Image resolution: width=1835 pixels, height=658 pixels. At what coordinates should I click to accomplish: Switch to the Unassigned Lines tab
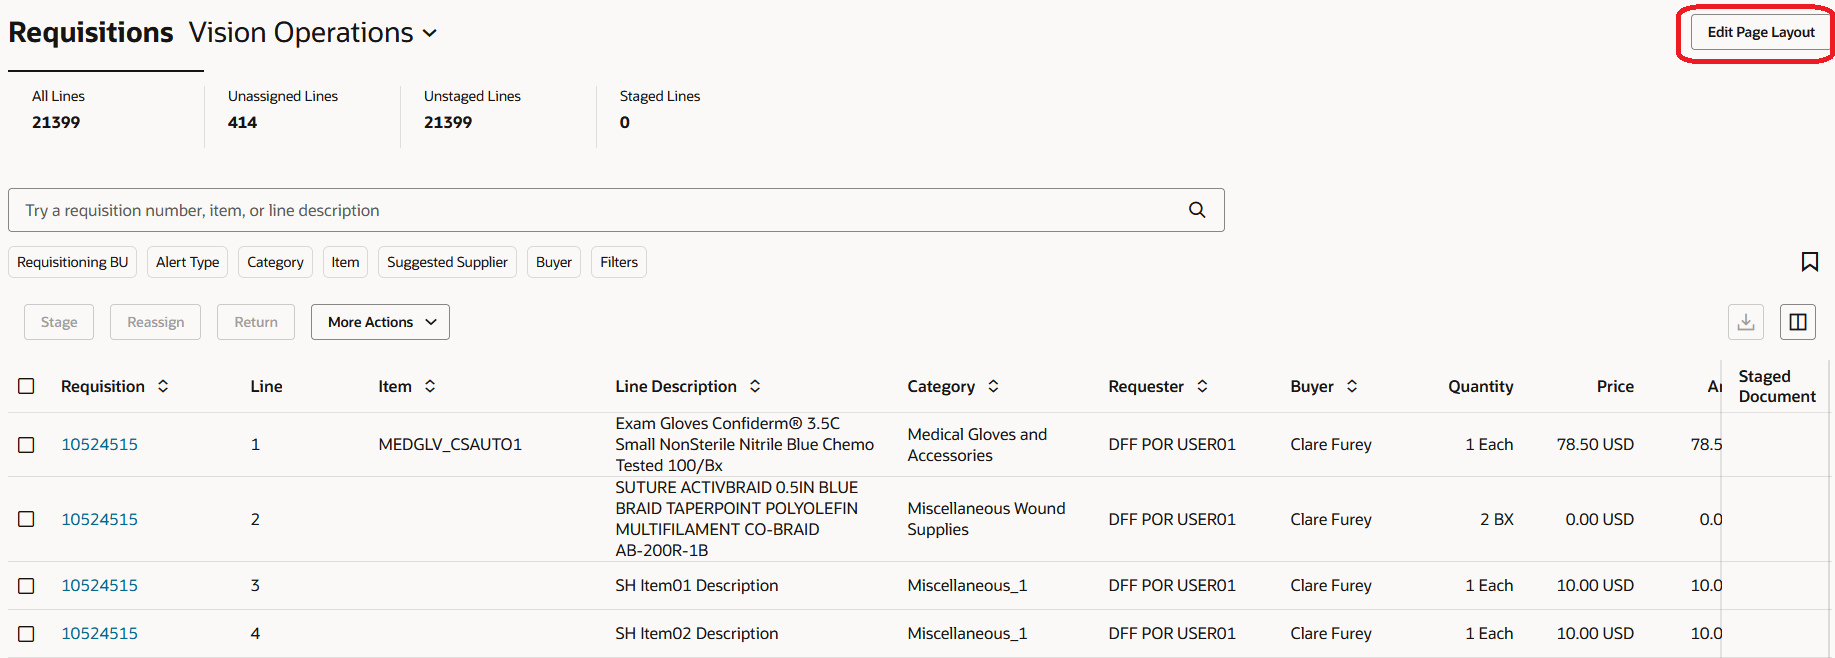point(283,108)
